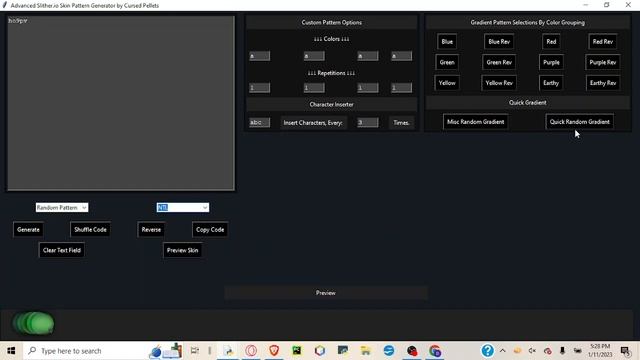Focus the fourth Repetitions input field
640x360 pixels.
(x=402, y=87)
